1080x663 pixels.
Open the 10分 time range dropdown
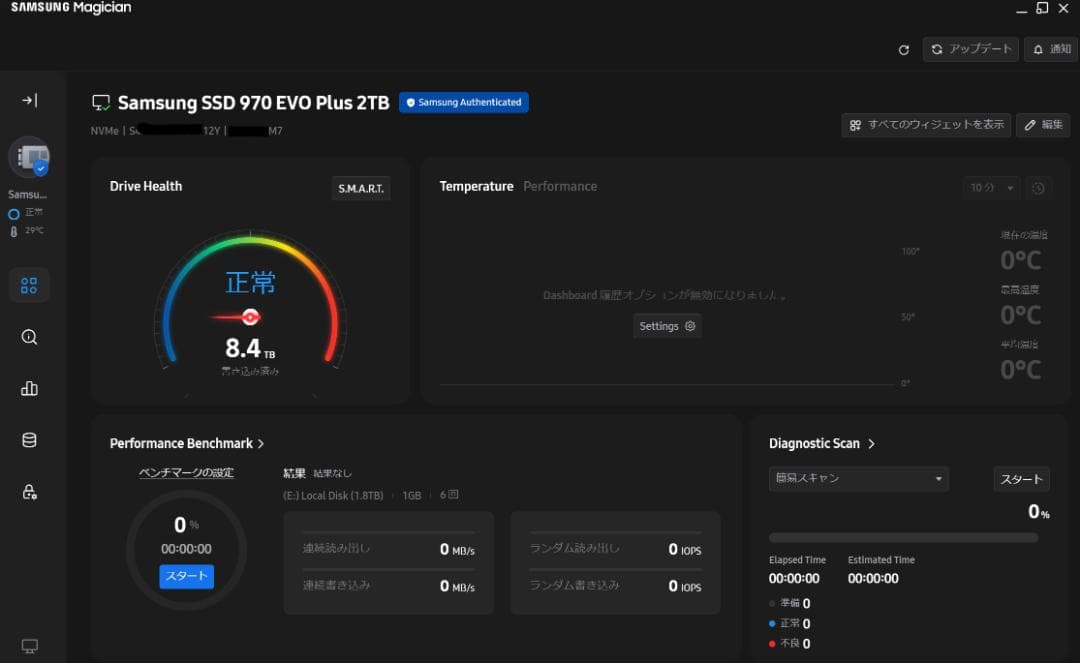click(991, 188)
